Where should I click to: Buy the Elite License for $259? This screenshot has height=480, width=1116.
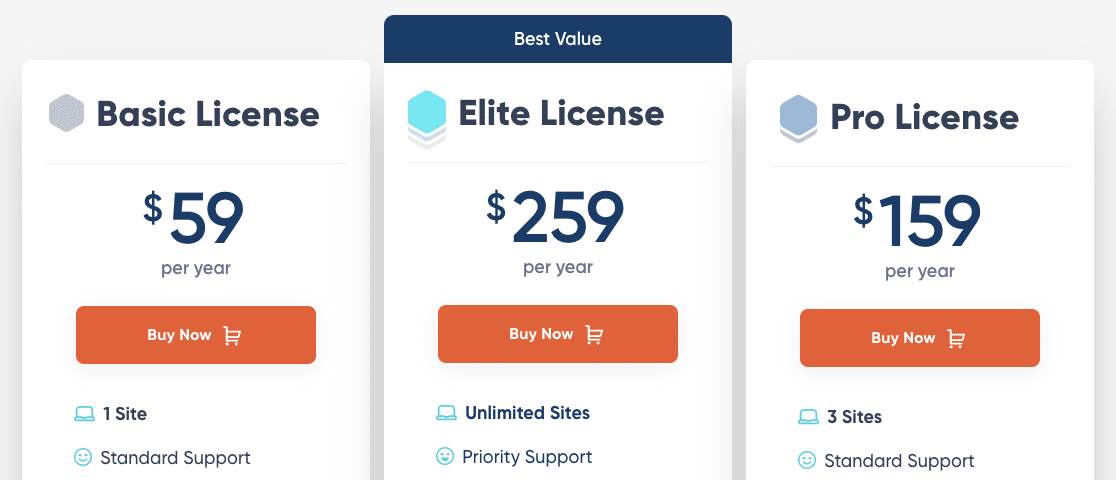pyautogui.click(x=558, y=334)
